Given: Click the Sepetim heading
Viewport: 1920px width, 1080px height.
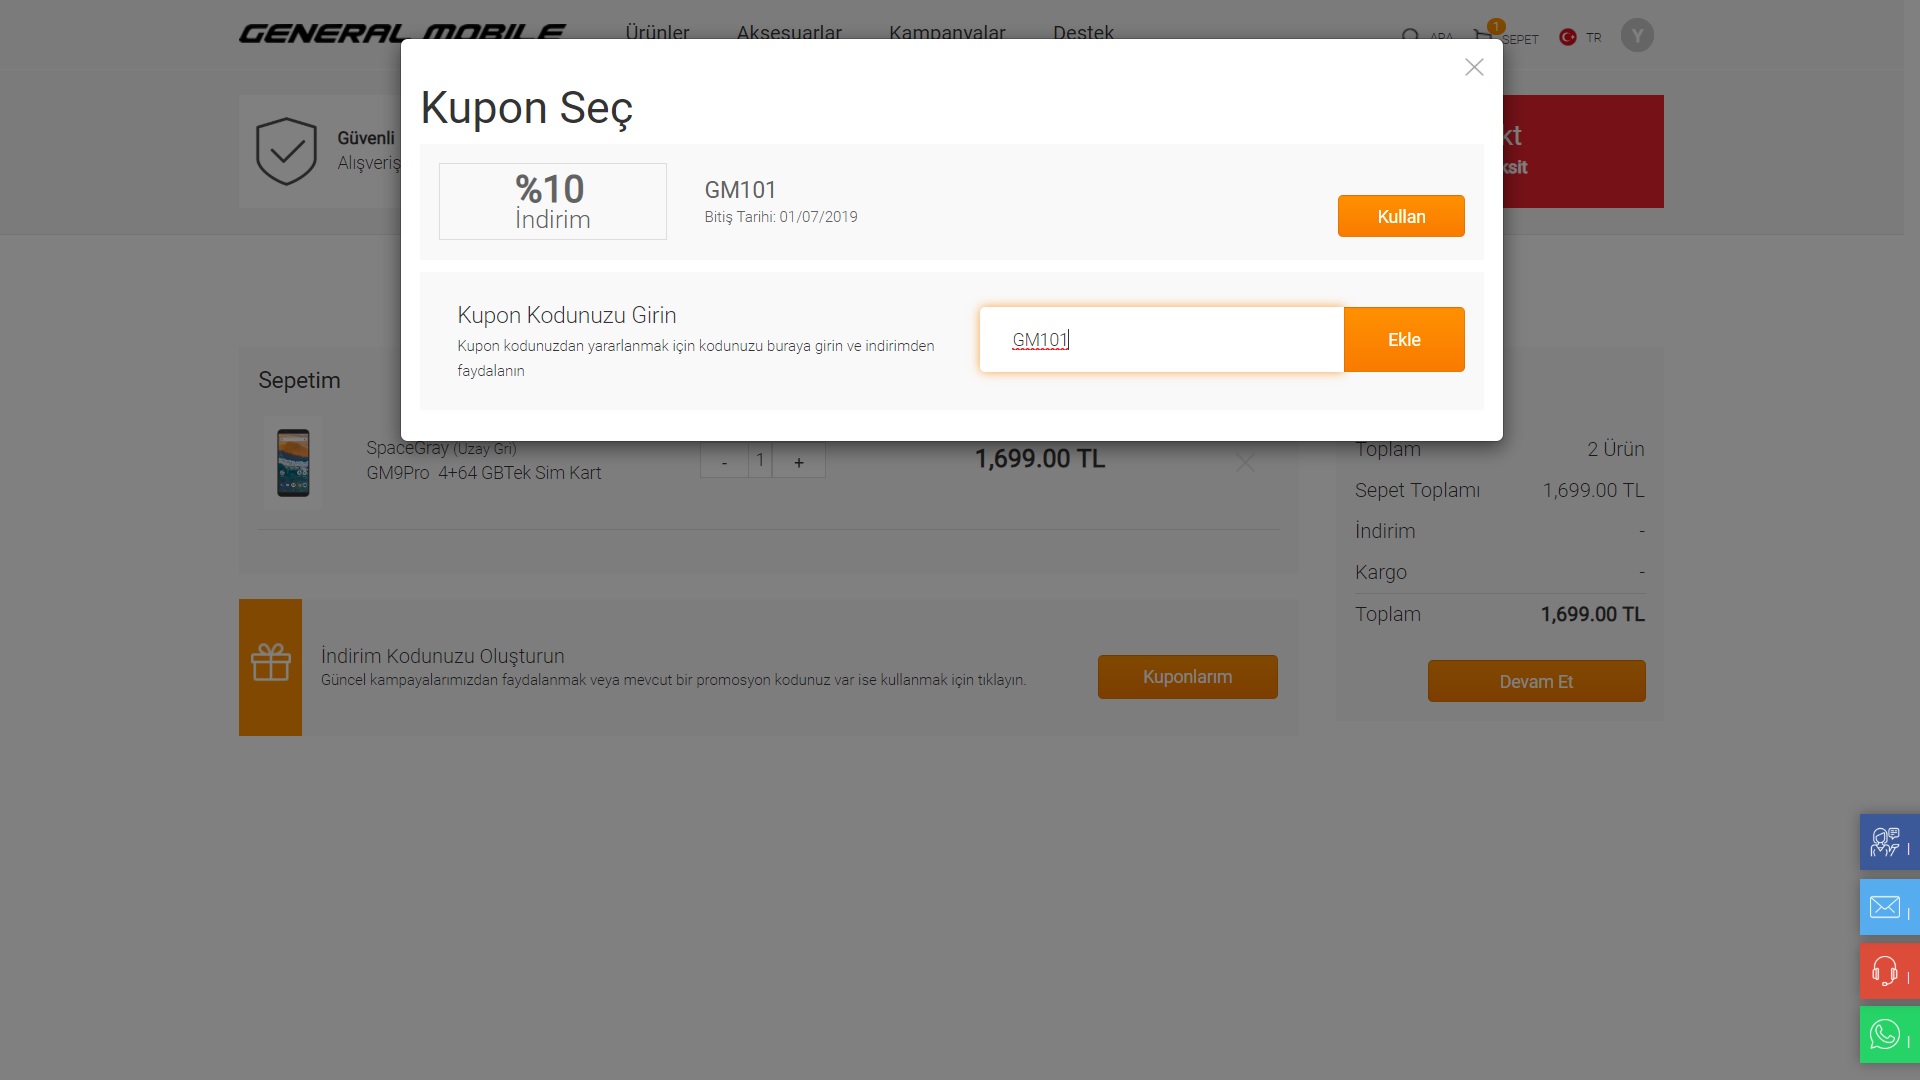Looking at the screenshot, I should (299, 380).
